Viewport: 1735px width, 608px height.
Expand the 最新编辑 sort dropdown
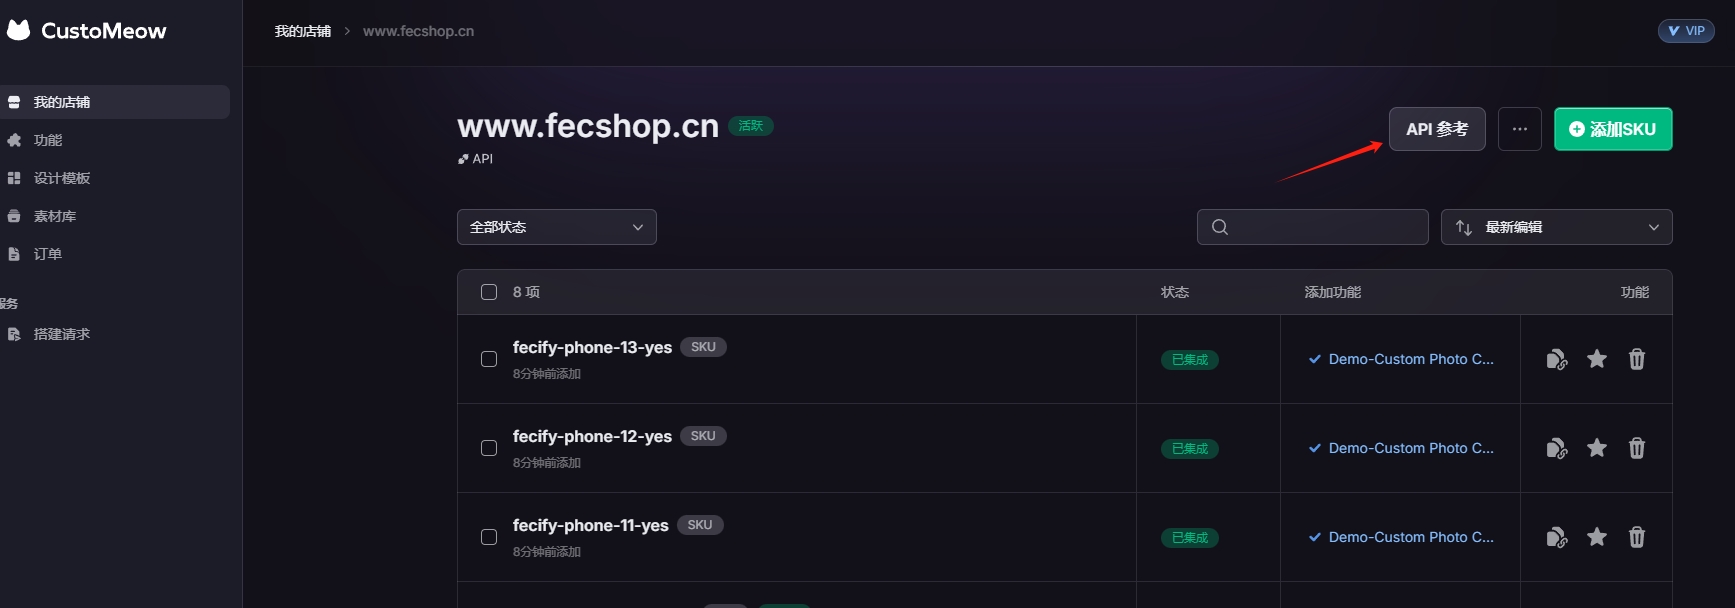pos(1557,227)
